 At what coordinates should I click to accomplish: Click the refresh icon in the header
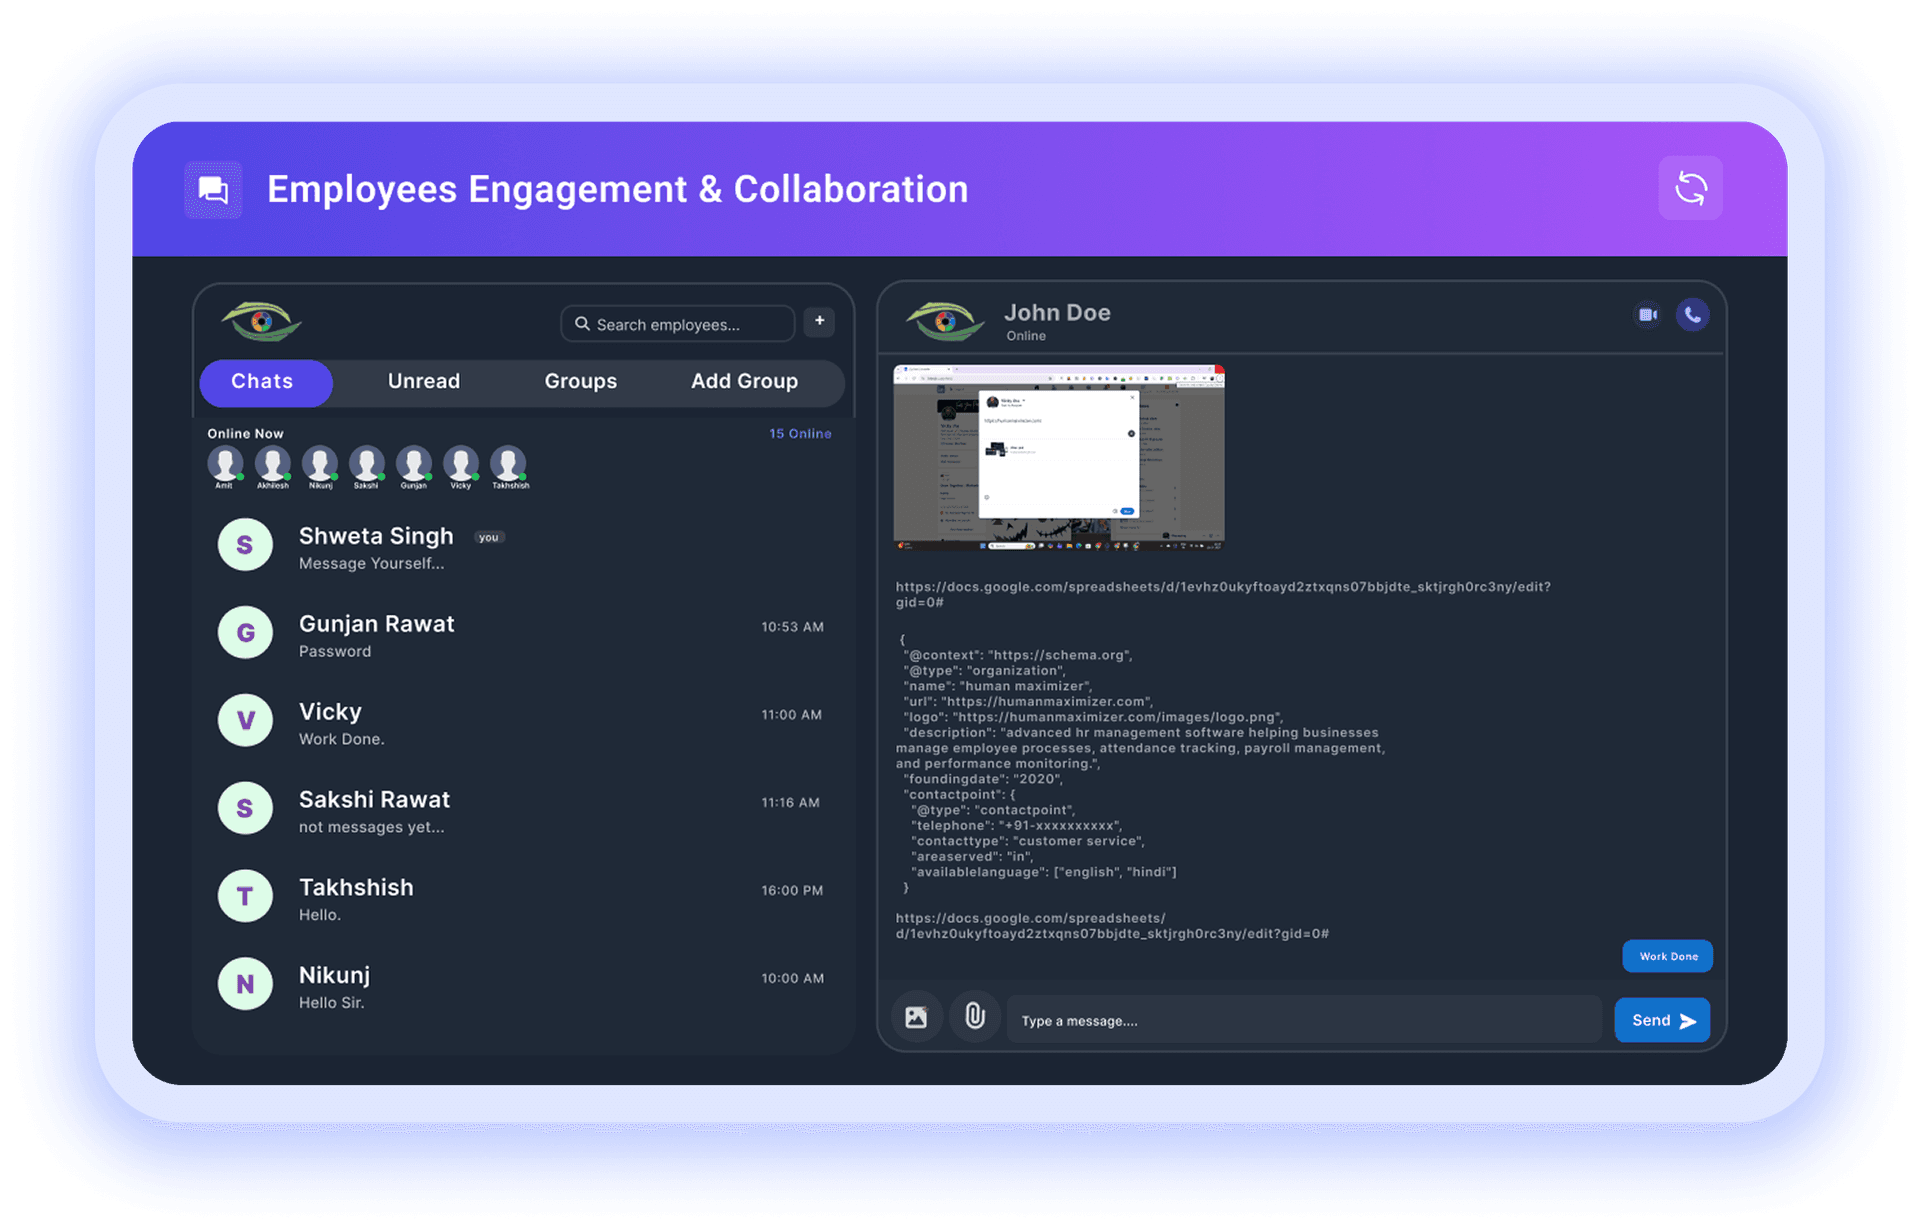1690,188
